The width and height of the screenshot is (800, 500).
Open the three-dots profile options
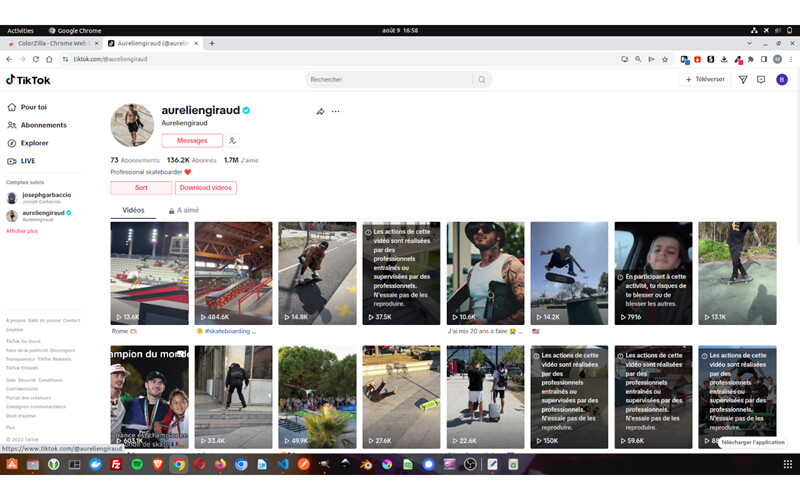[x=335, y=111]
